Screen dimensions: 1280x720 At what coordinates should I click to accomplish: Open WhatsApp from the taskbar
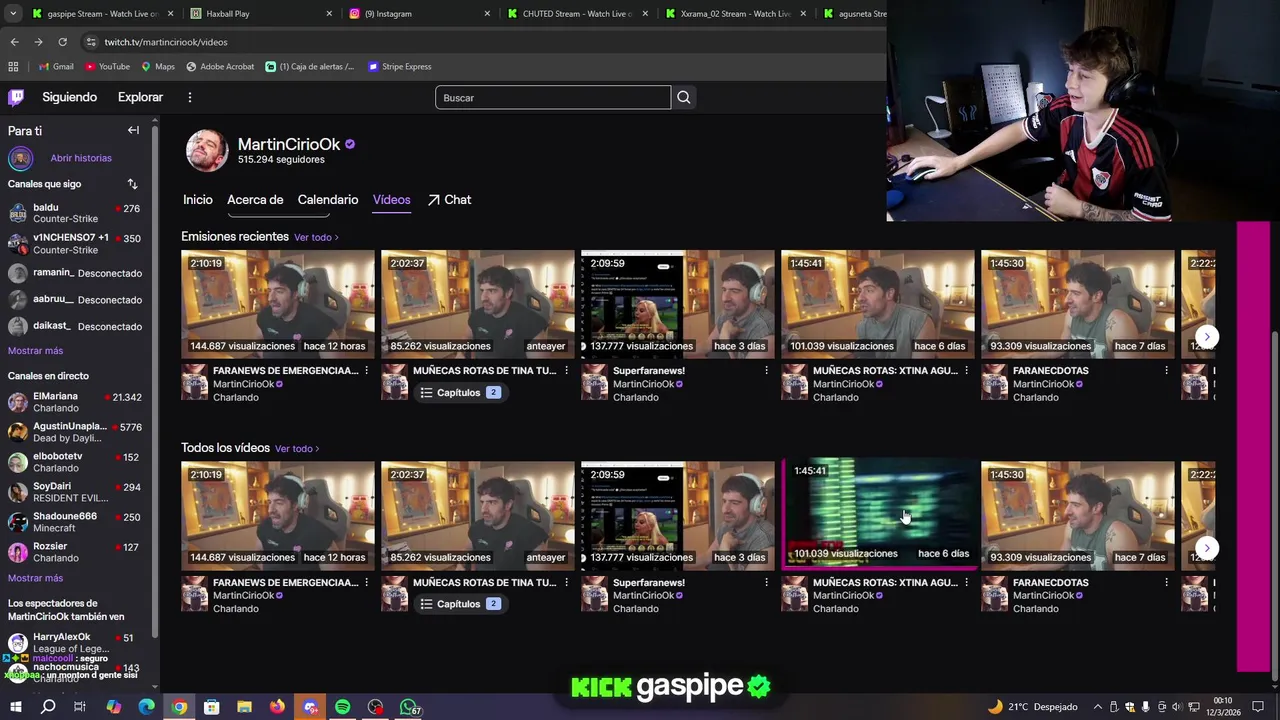coord(408,707)
